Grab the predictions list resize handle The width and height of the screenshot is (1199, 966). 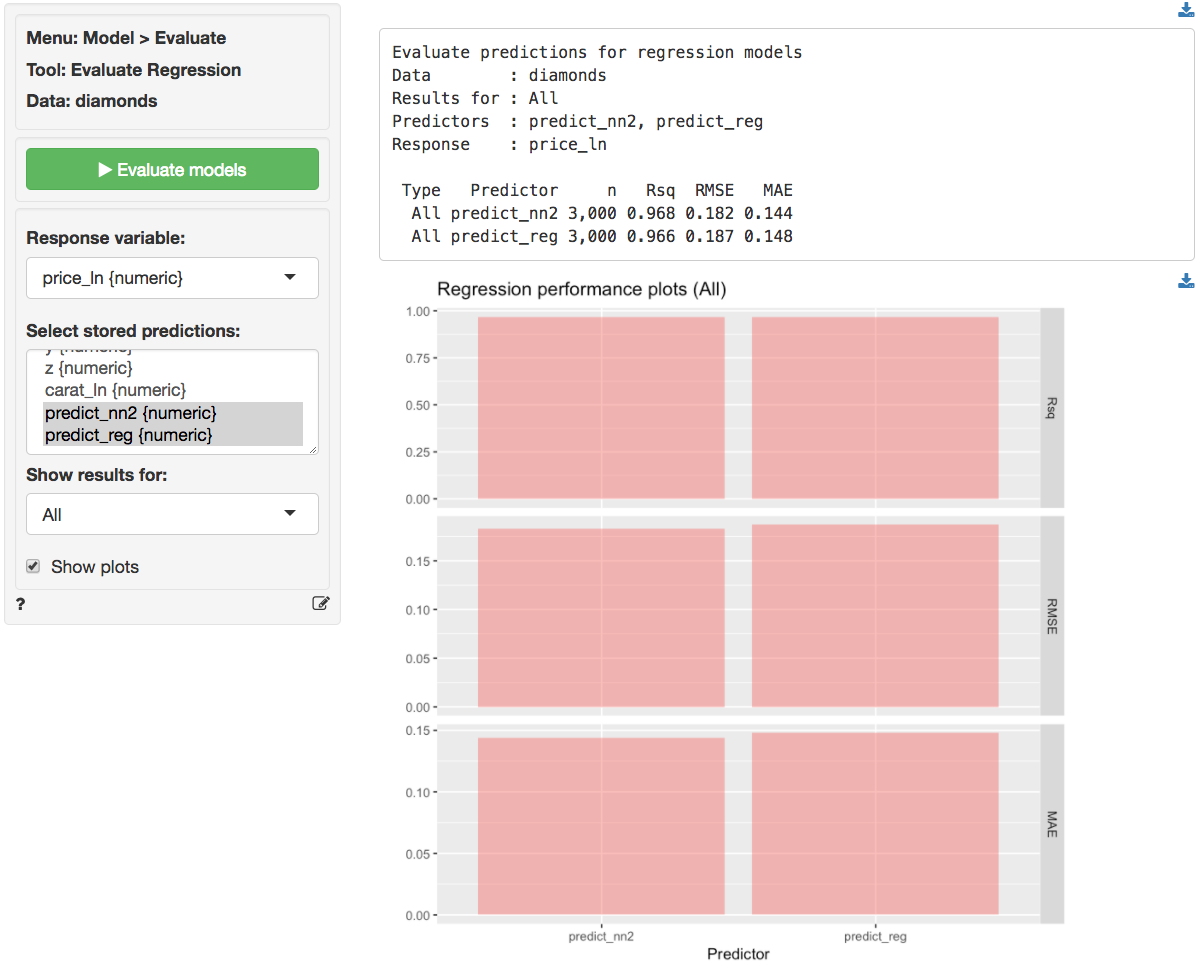point(313,450)
